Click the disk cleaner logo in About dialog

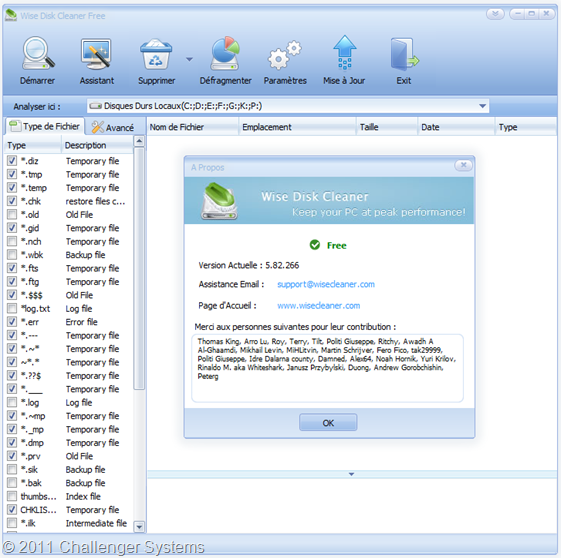(219, 201)
